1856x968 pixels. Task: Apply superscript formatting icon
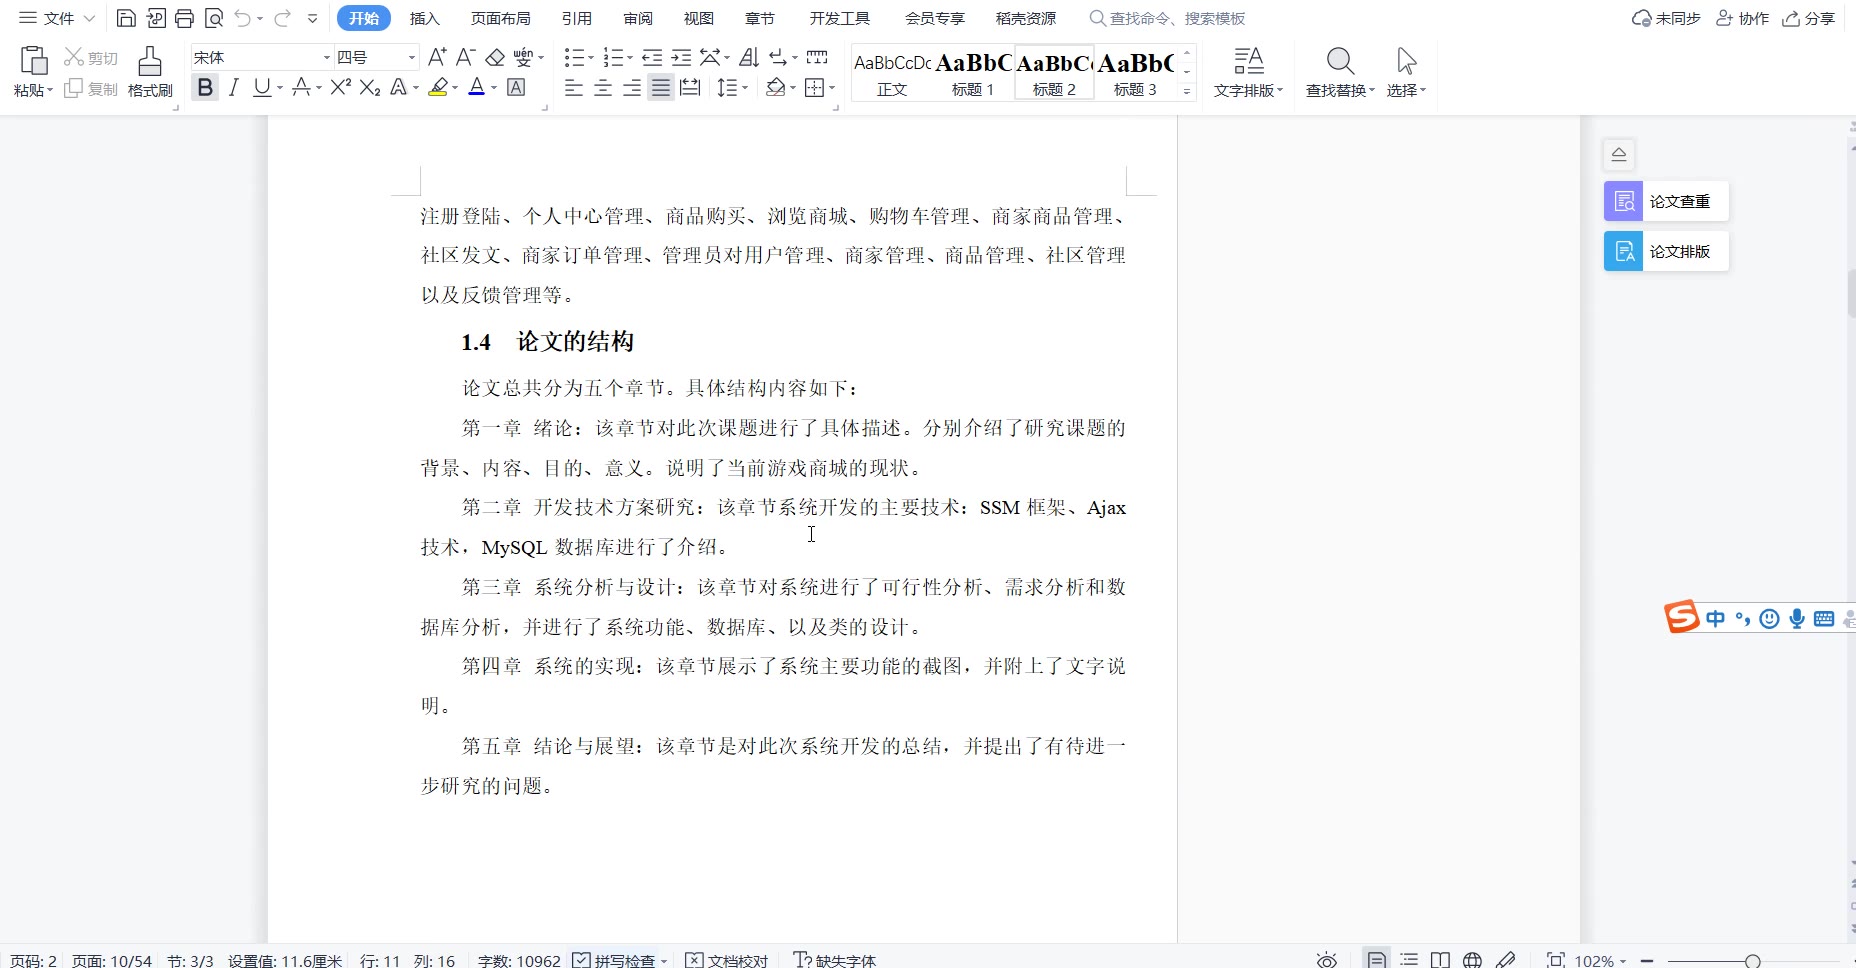(340, 88)
